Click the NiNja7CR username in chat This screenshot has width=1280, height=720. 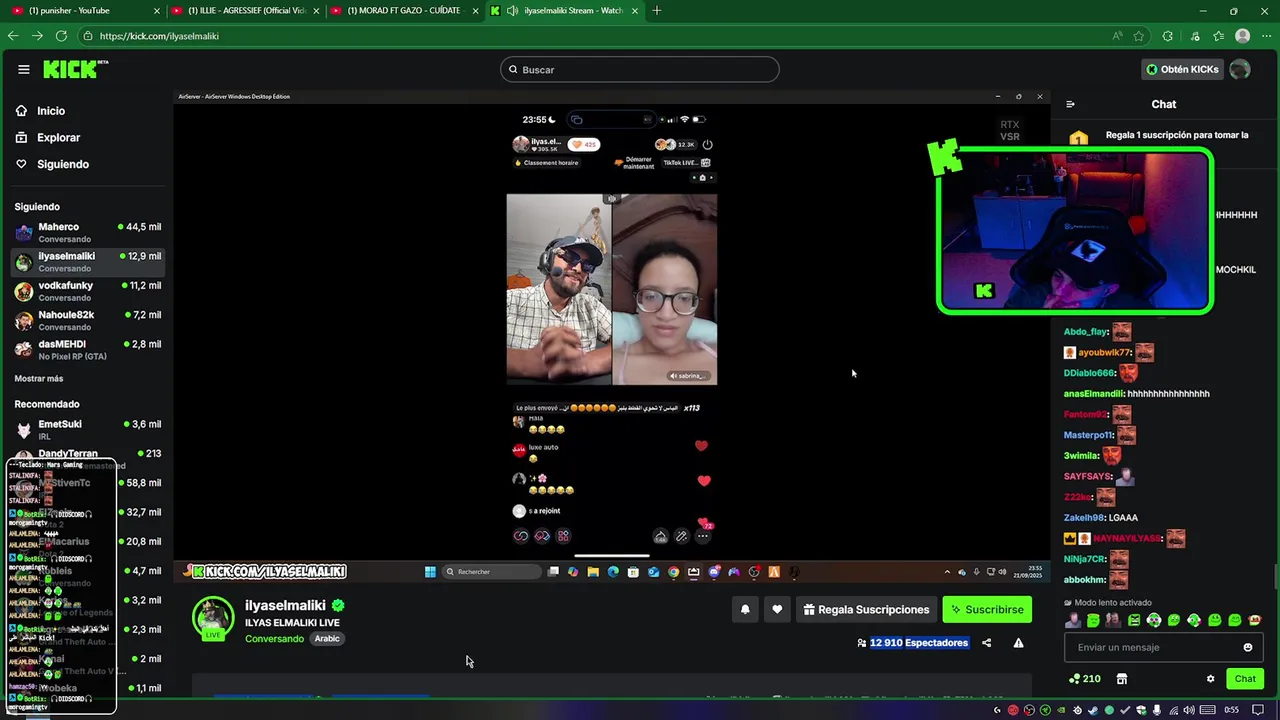(x=1085, y=559)
